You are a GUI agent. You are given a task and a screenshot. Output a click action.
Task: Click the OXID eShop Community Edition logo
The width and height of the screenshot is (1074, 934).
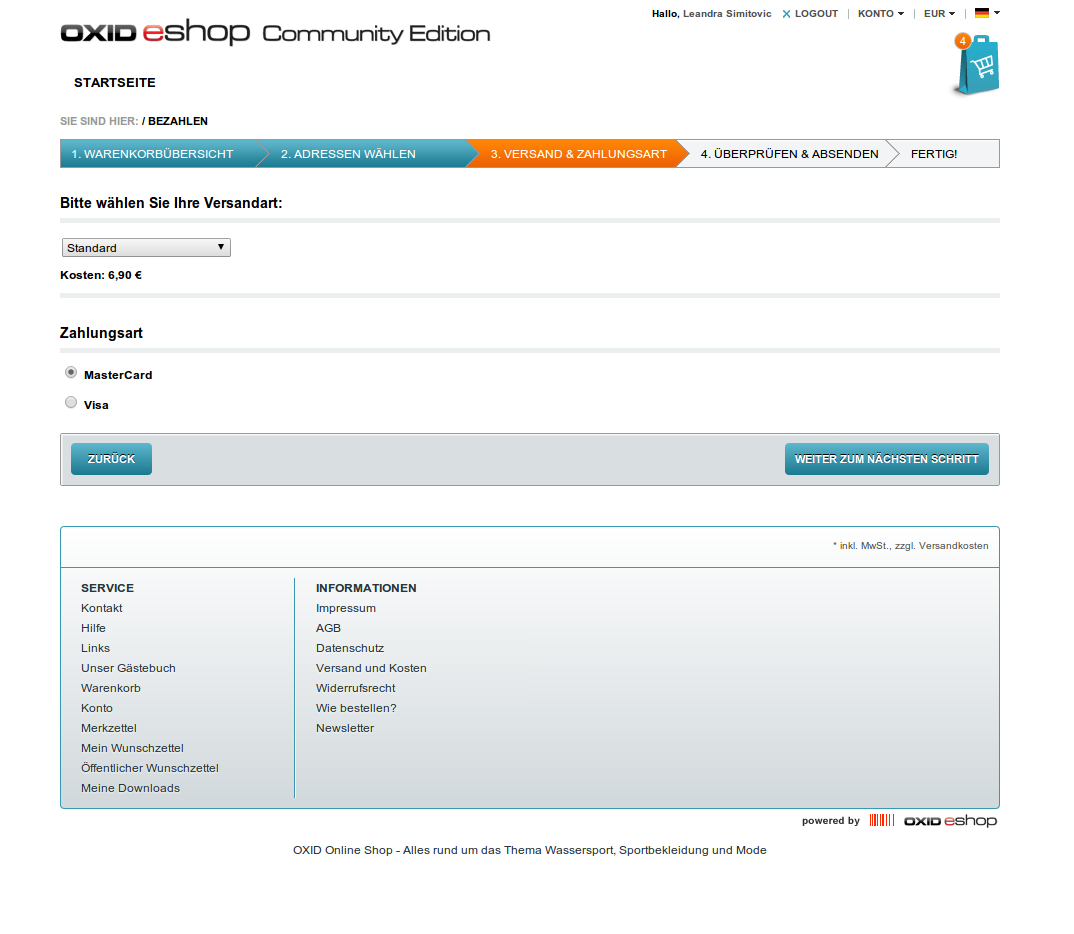(x=275, y=32)
